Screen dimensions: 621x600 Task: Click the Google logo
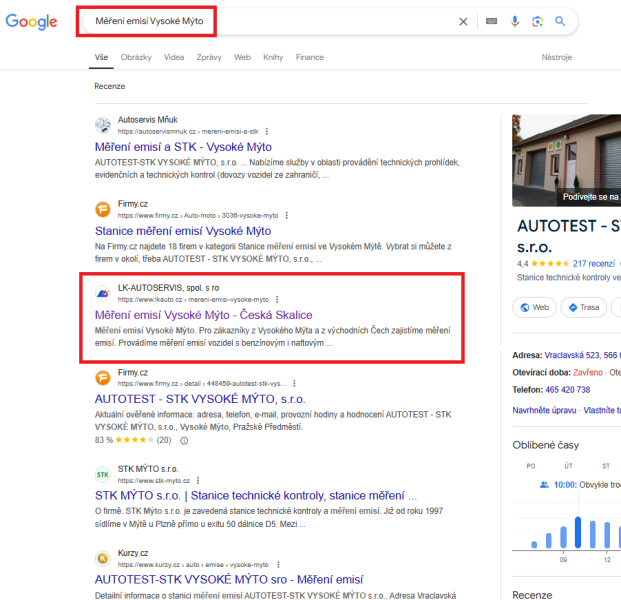[31, 22]
